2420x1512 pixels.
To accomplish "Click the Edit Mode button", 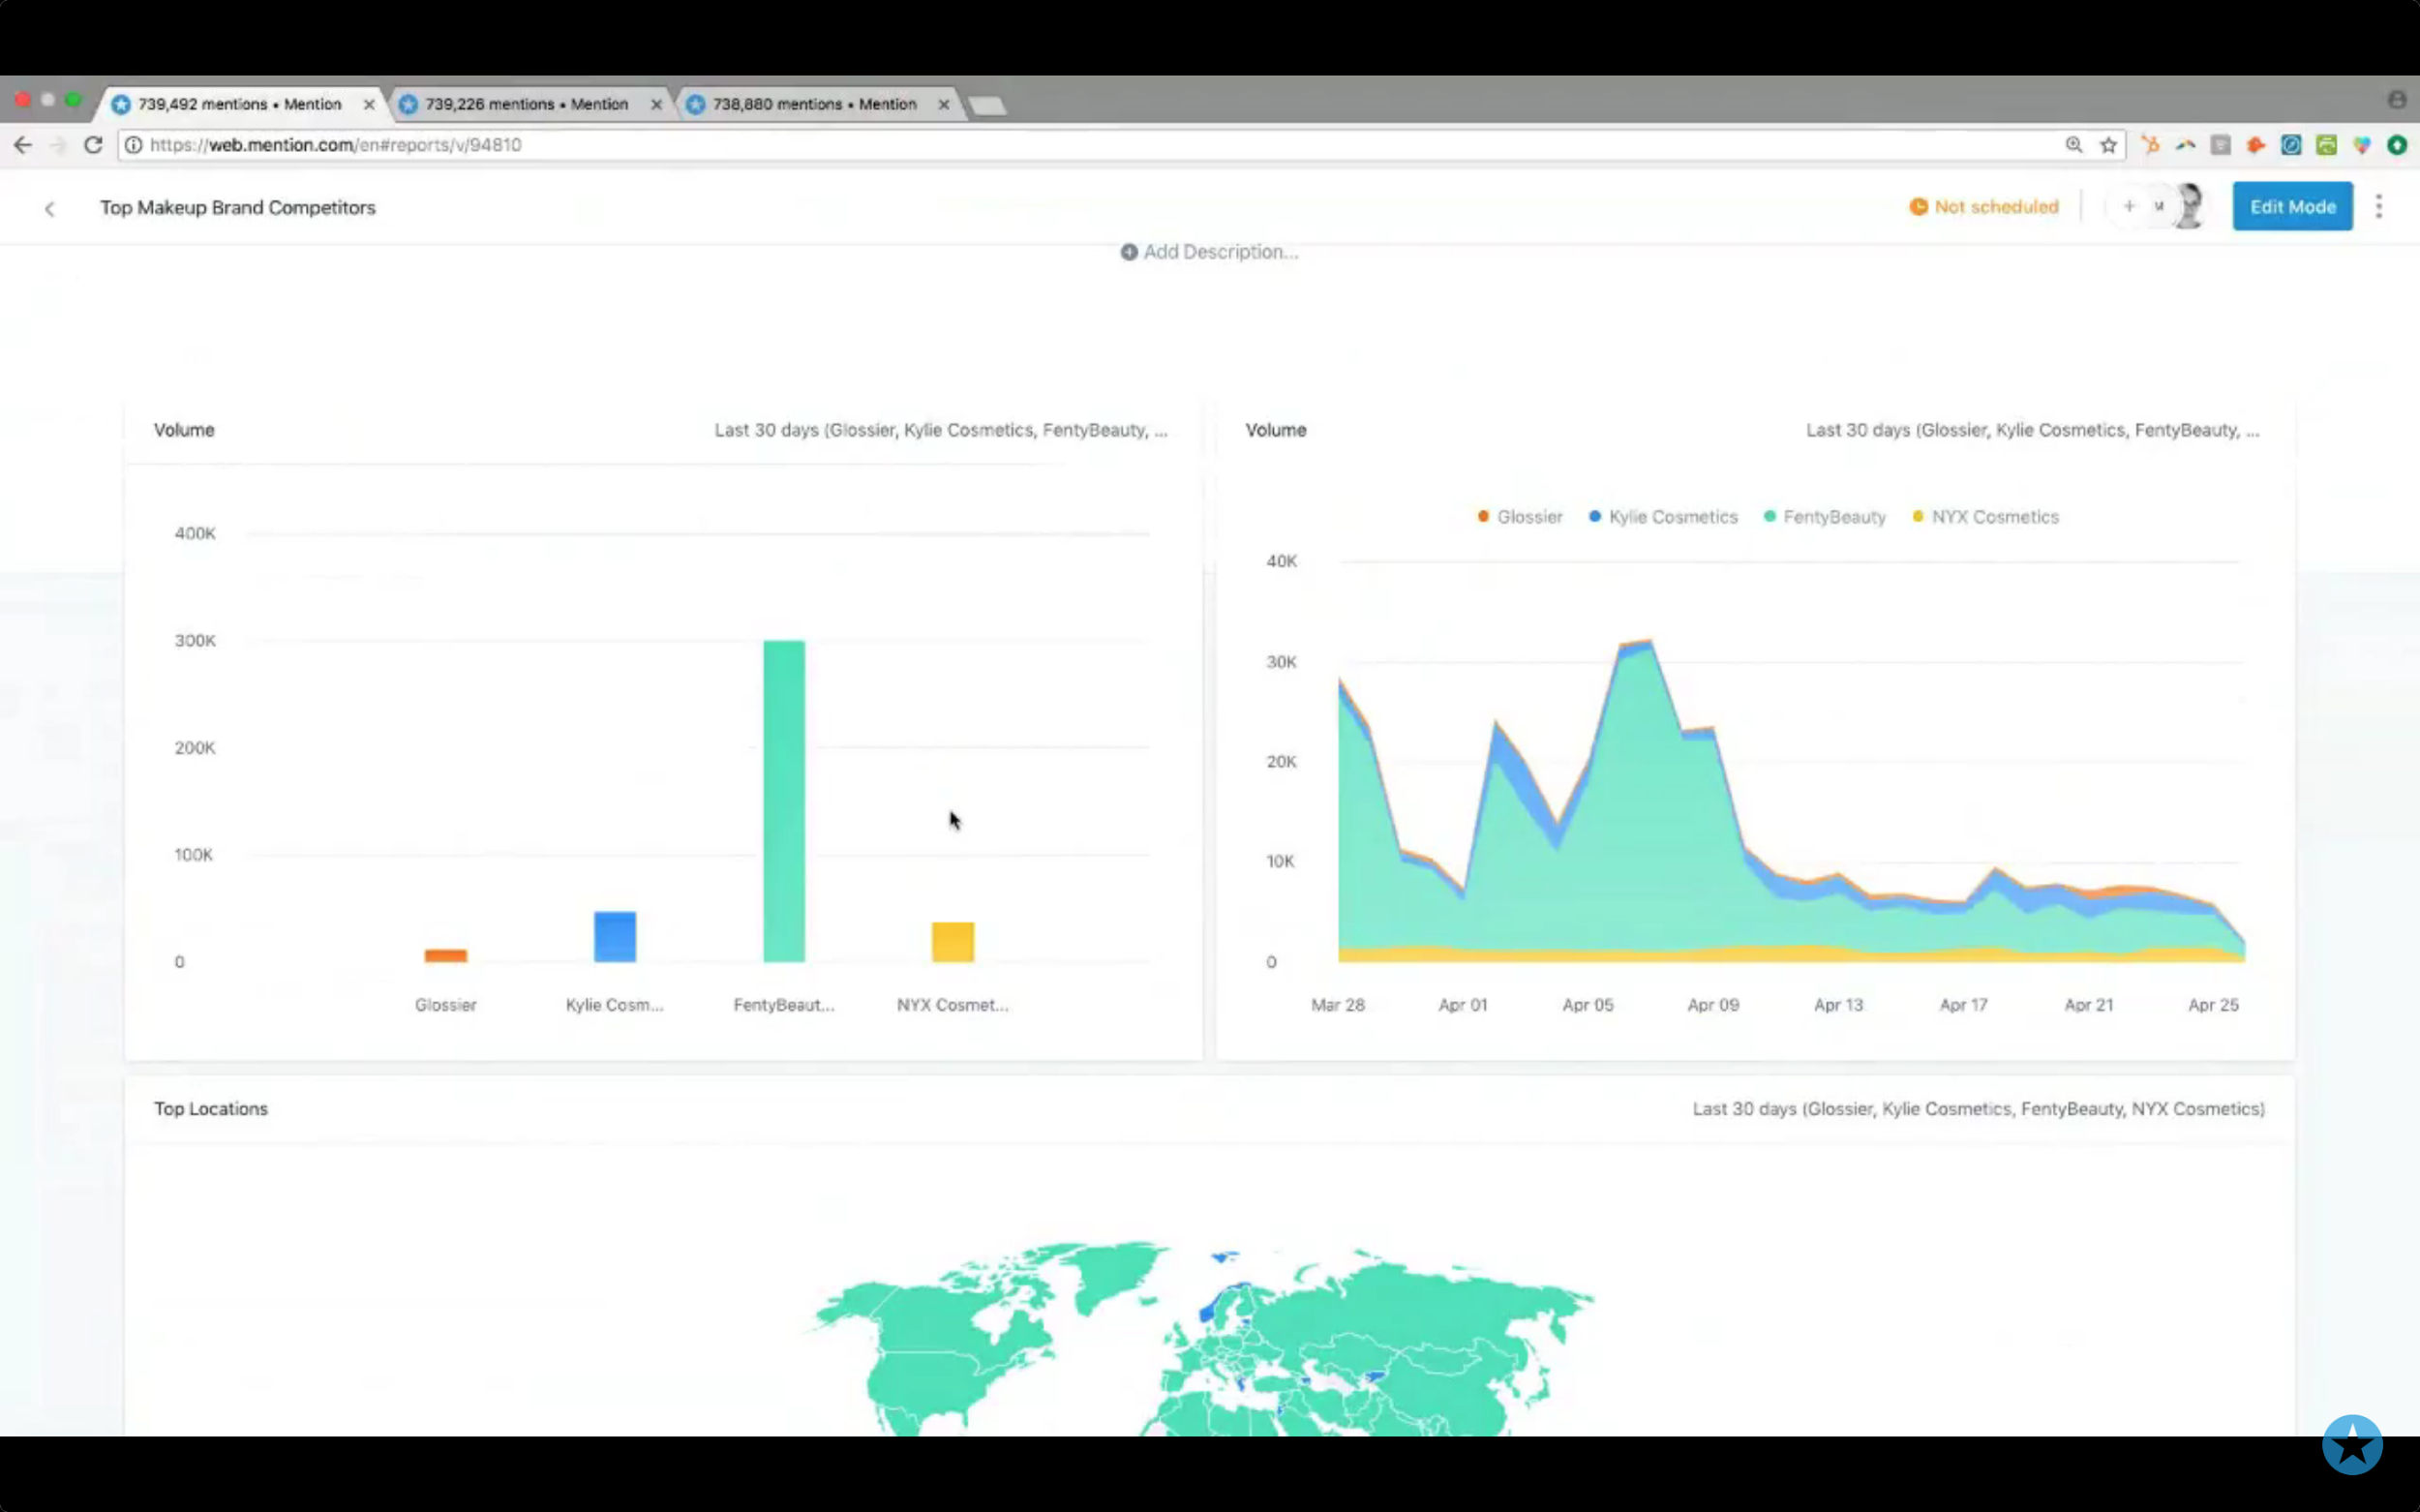I will 2292,207.
